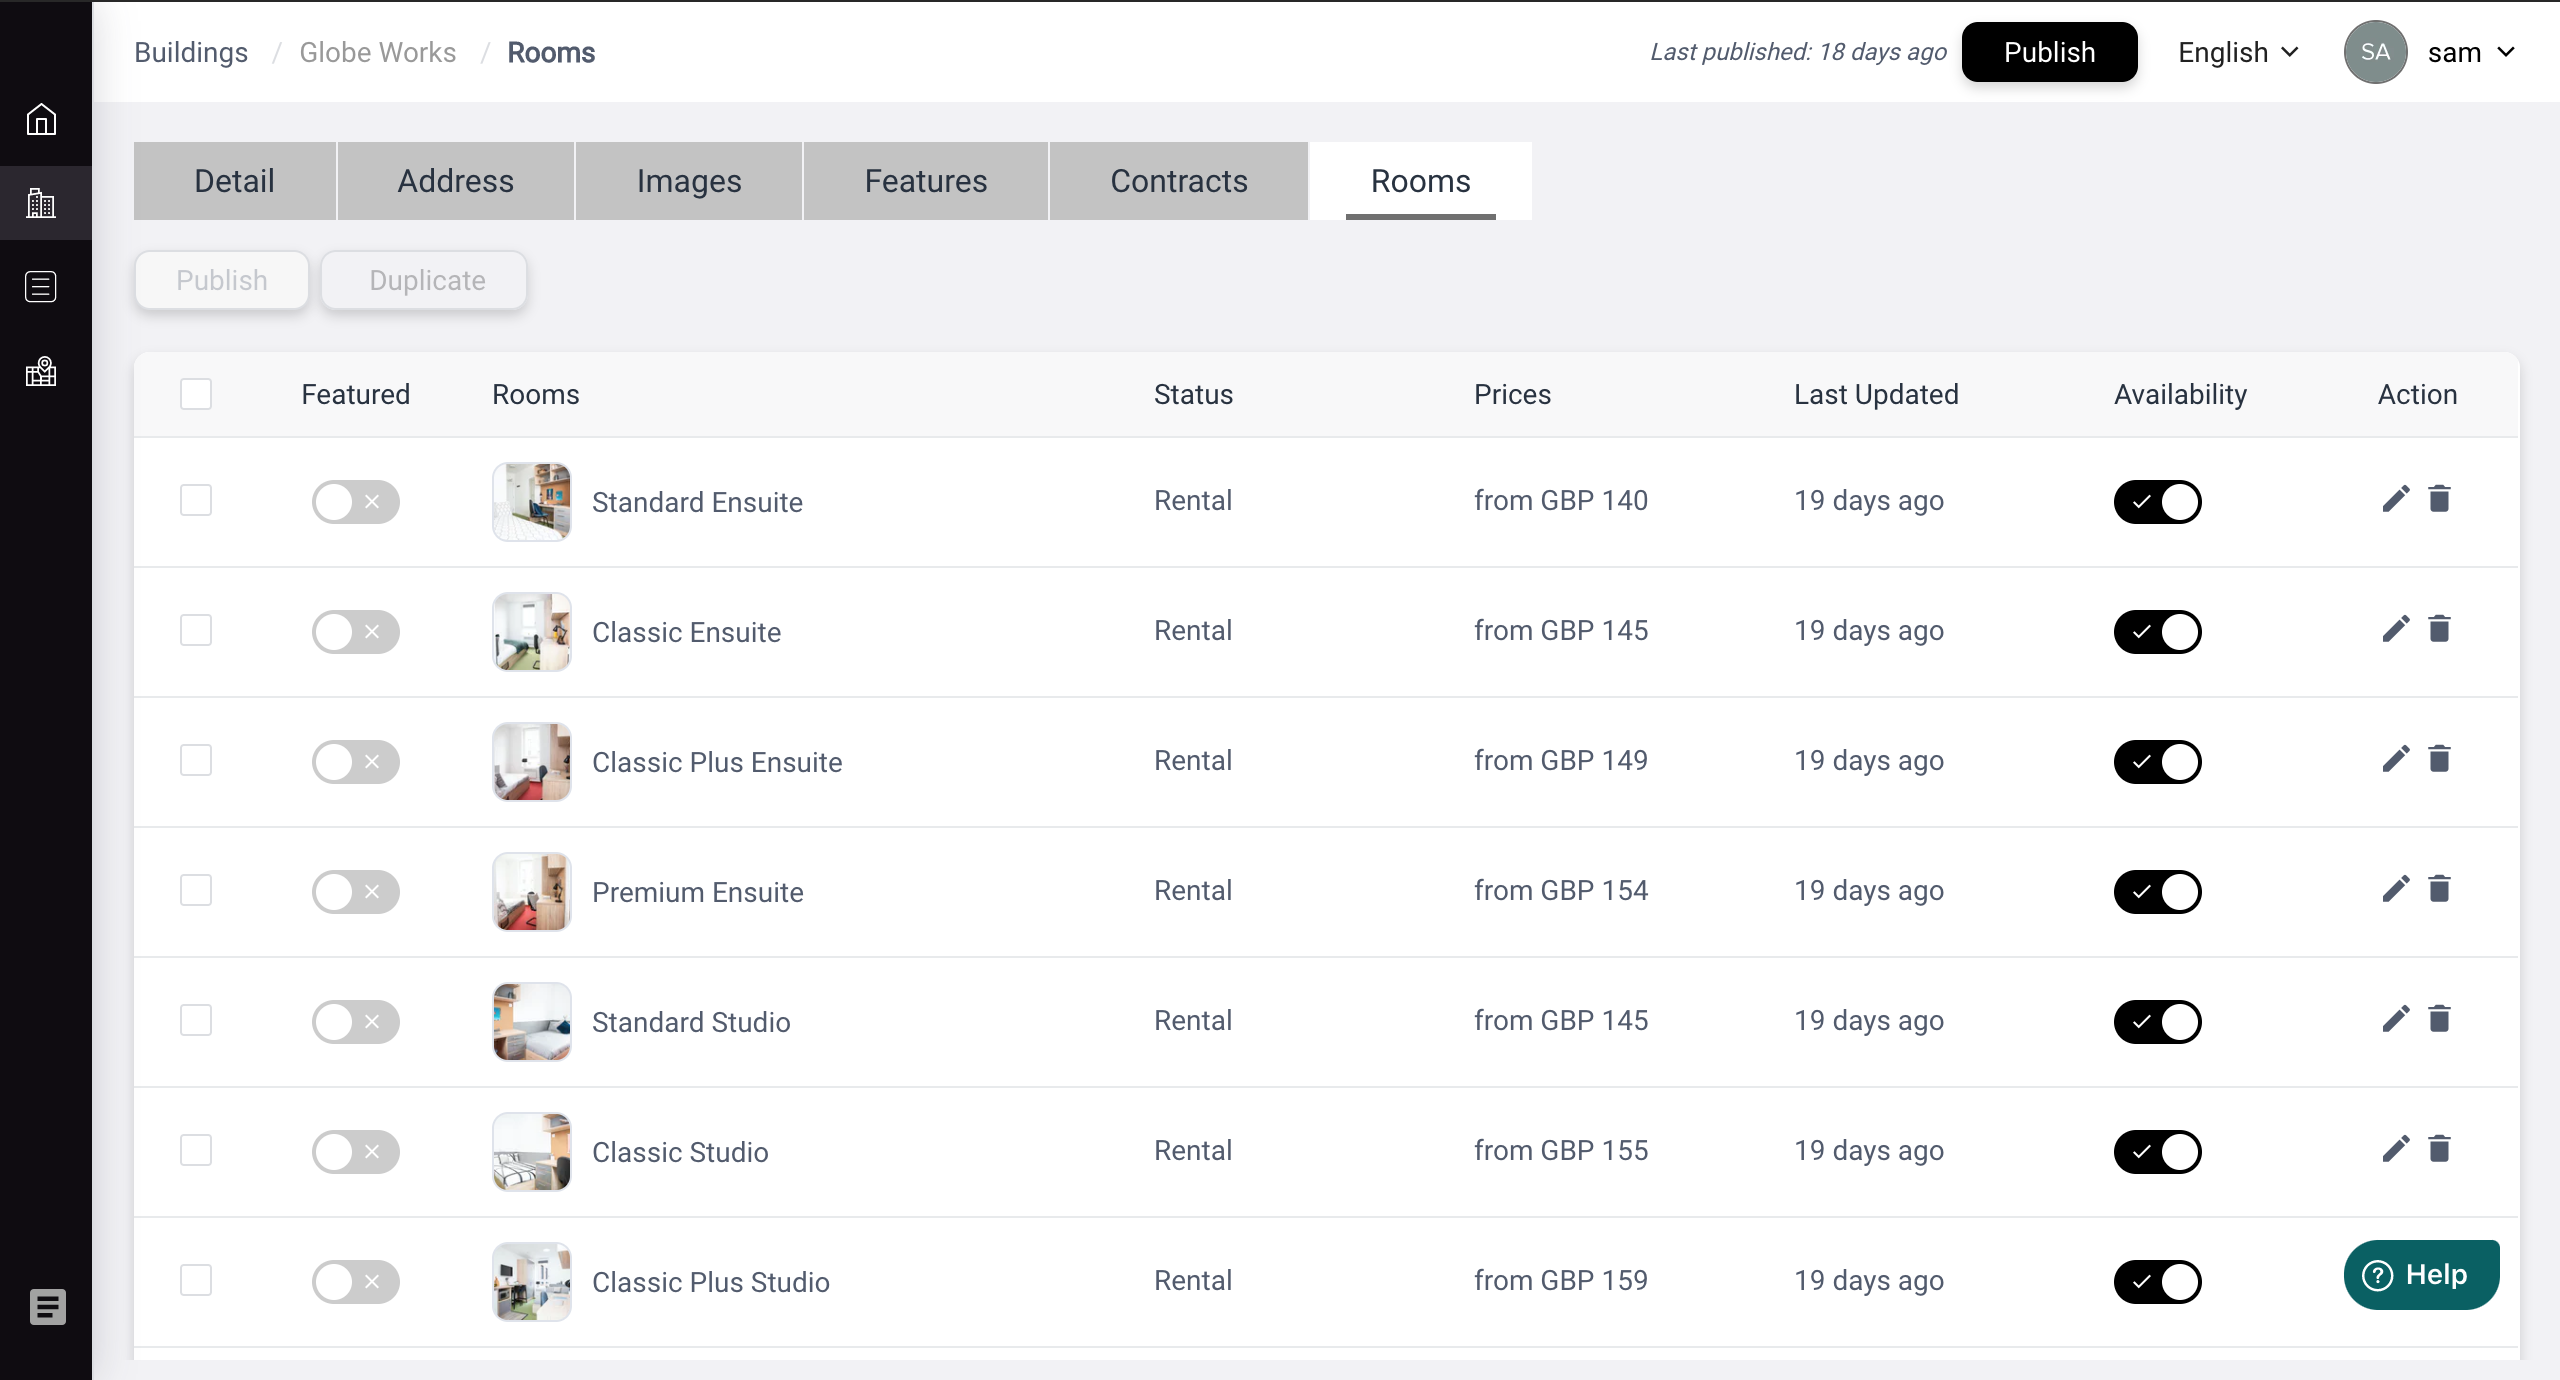Screen dimensions: 2560x1380
Task: Disable availability for Standard Studio
Action: [2157, 1022]
